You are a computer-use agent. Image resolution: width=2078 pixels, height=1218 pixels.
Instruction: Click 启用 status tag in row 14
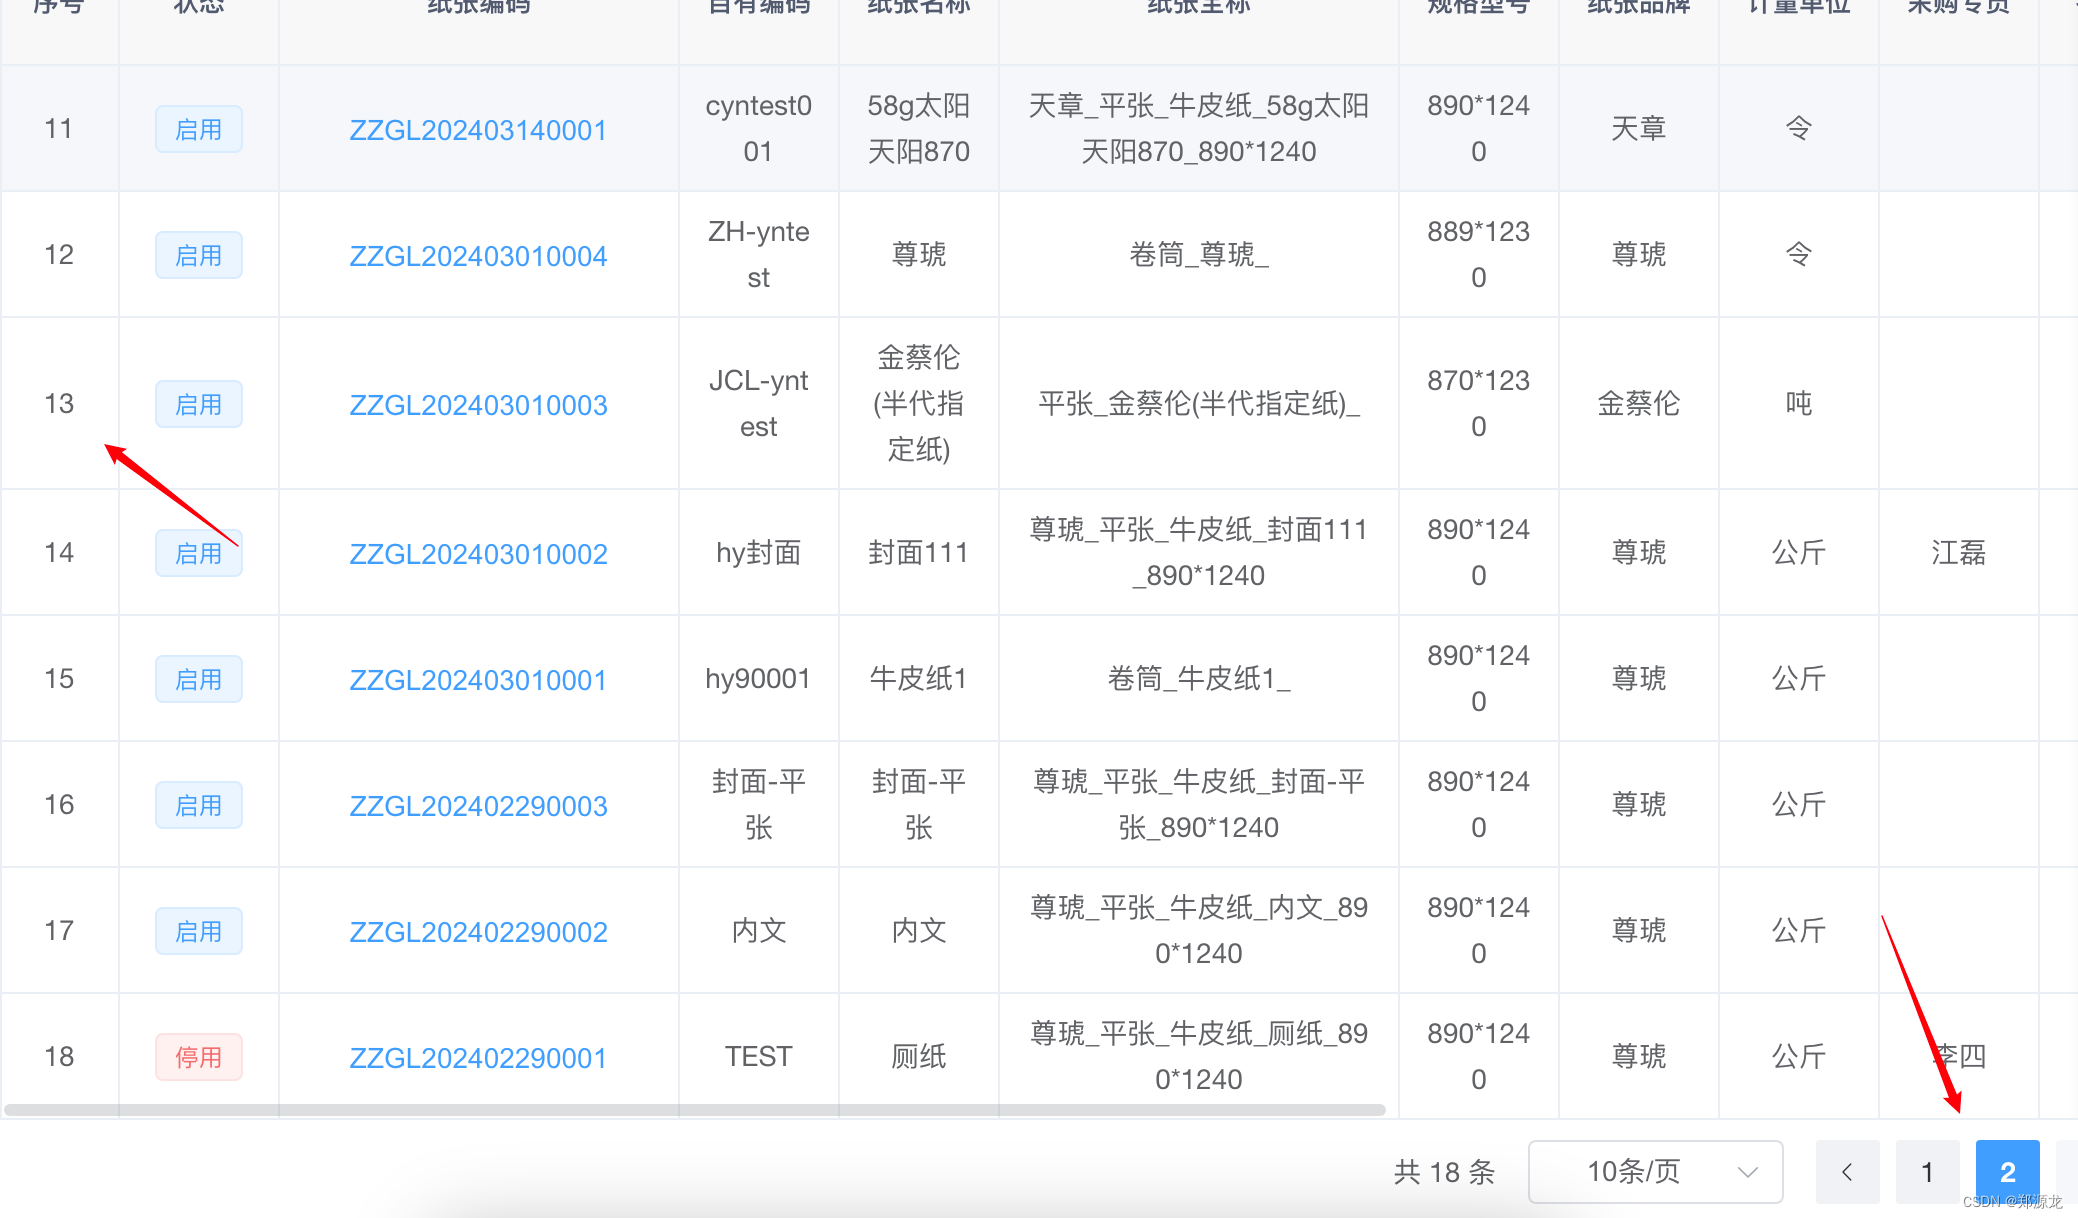pos(199,554)
